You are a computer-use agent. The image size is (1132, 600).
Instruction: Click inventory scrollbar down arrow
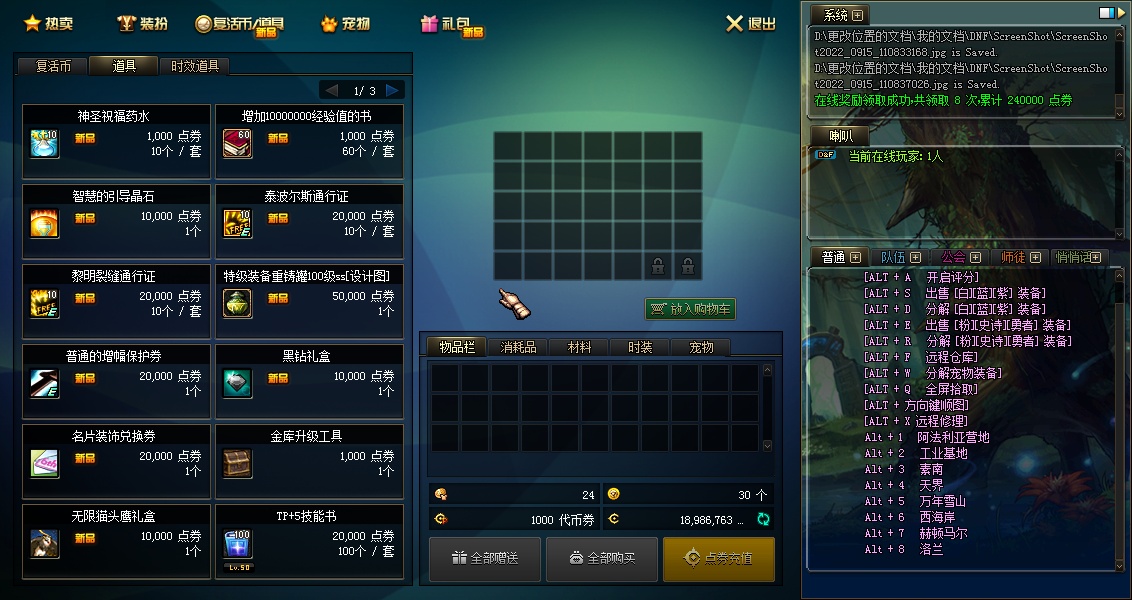[767, 446]
